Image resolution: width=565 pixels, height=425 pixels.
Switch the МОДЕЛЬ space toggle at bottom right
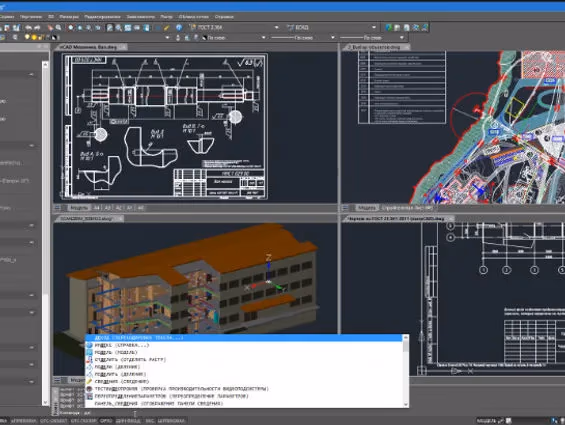click(486, 421)
